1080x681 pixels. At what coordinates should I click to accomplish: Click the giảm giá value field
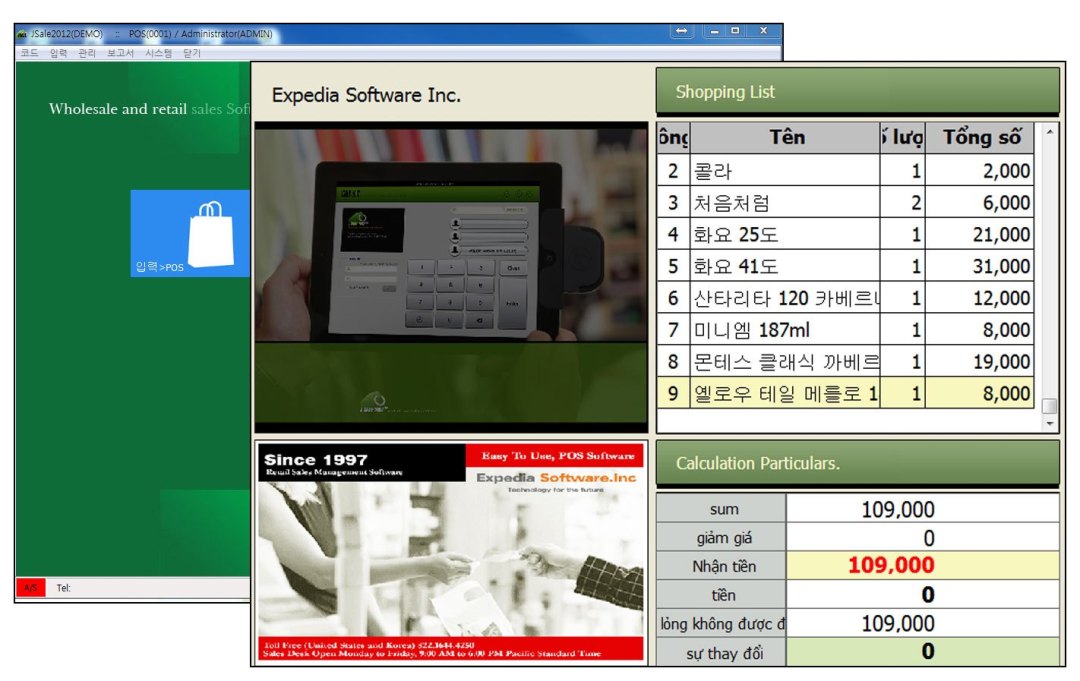[922, 537]
